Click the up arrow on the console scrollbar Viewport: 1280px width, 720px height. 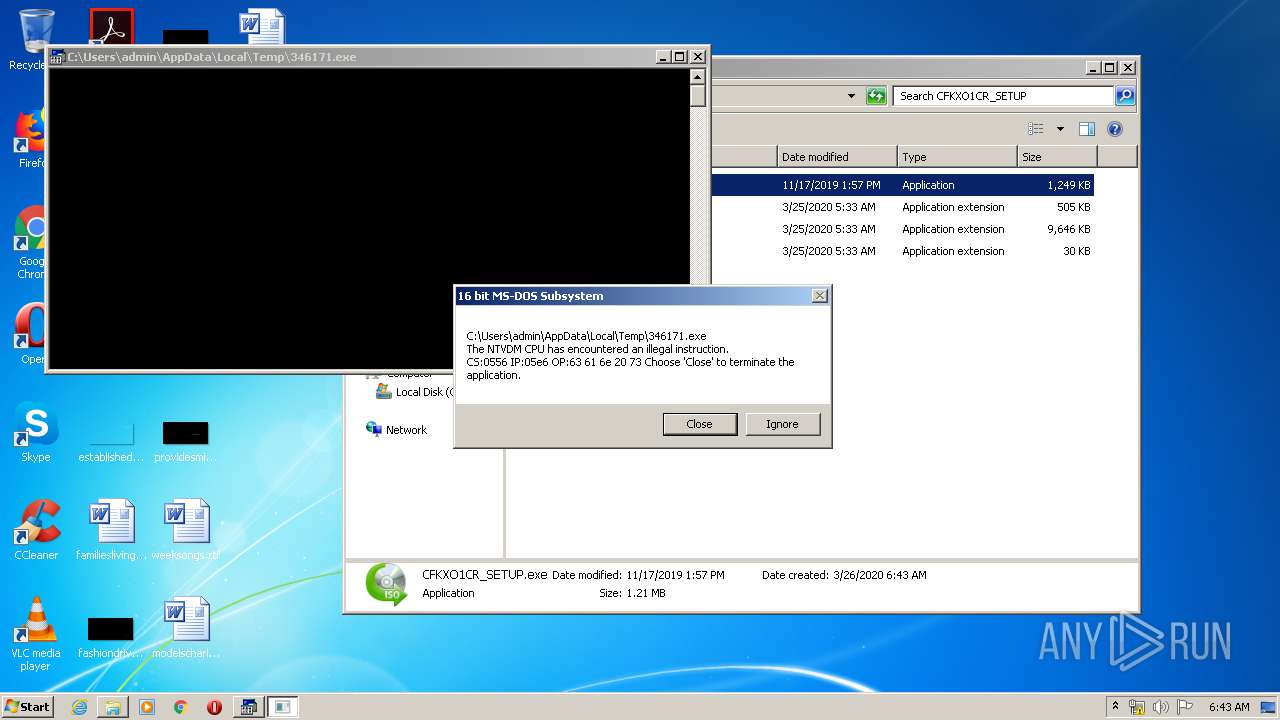(697, 76)
